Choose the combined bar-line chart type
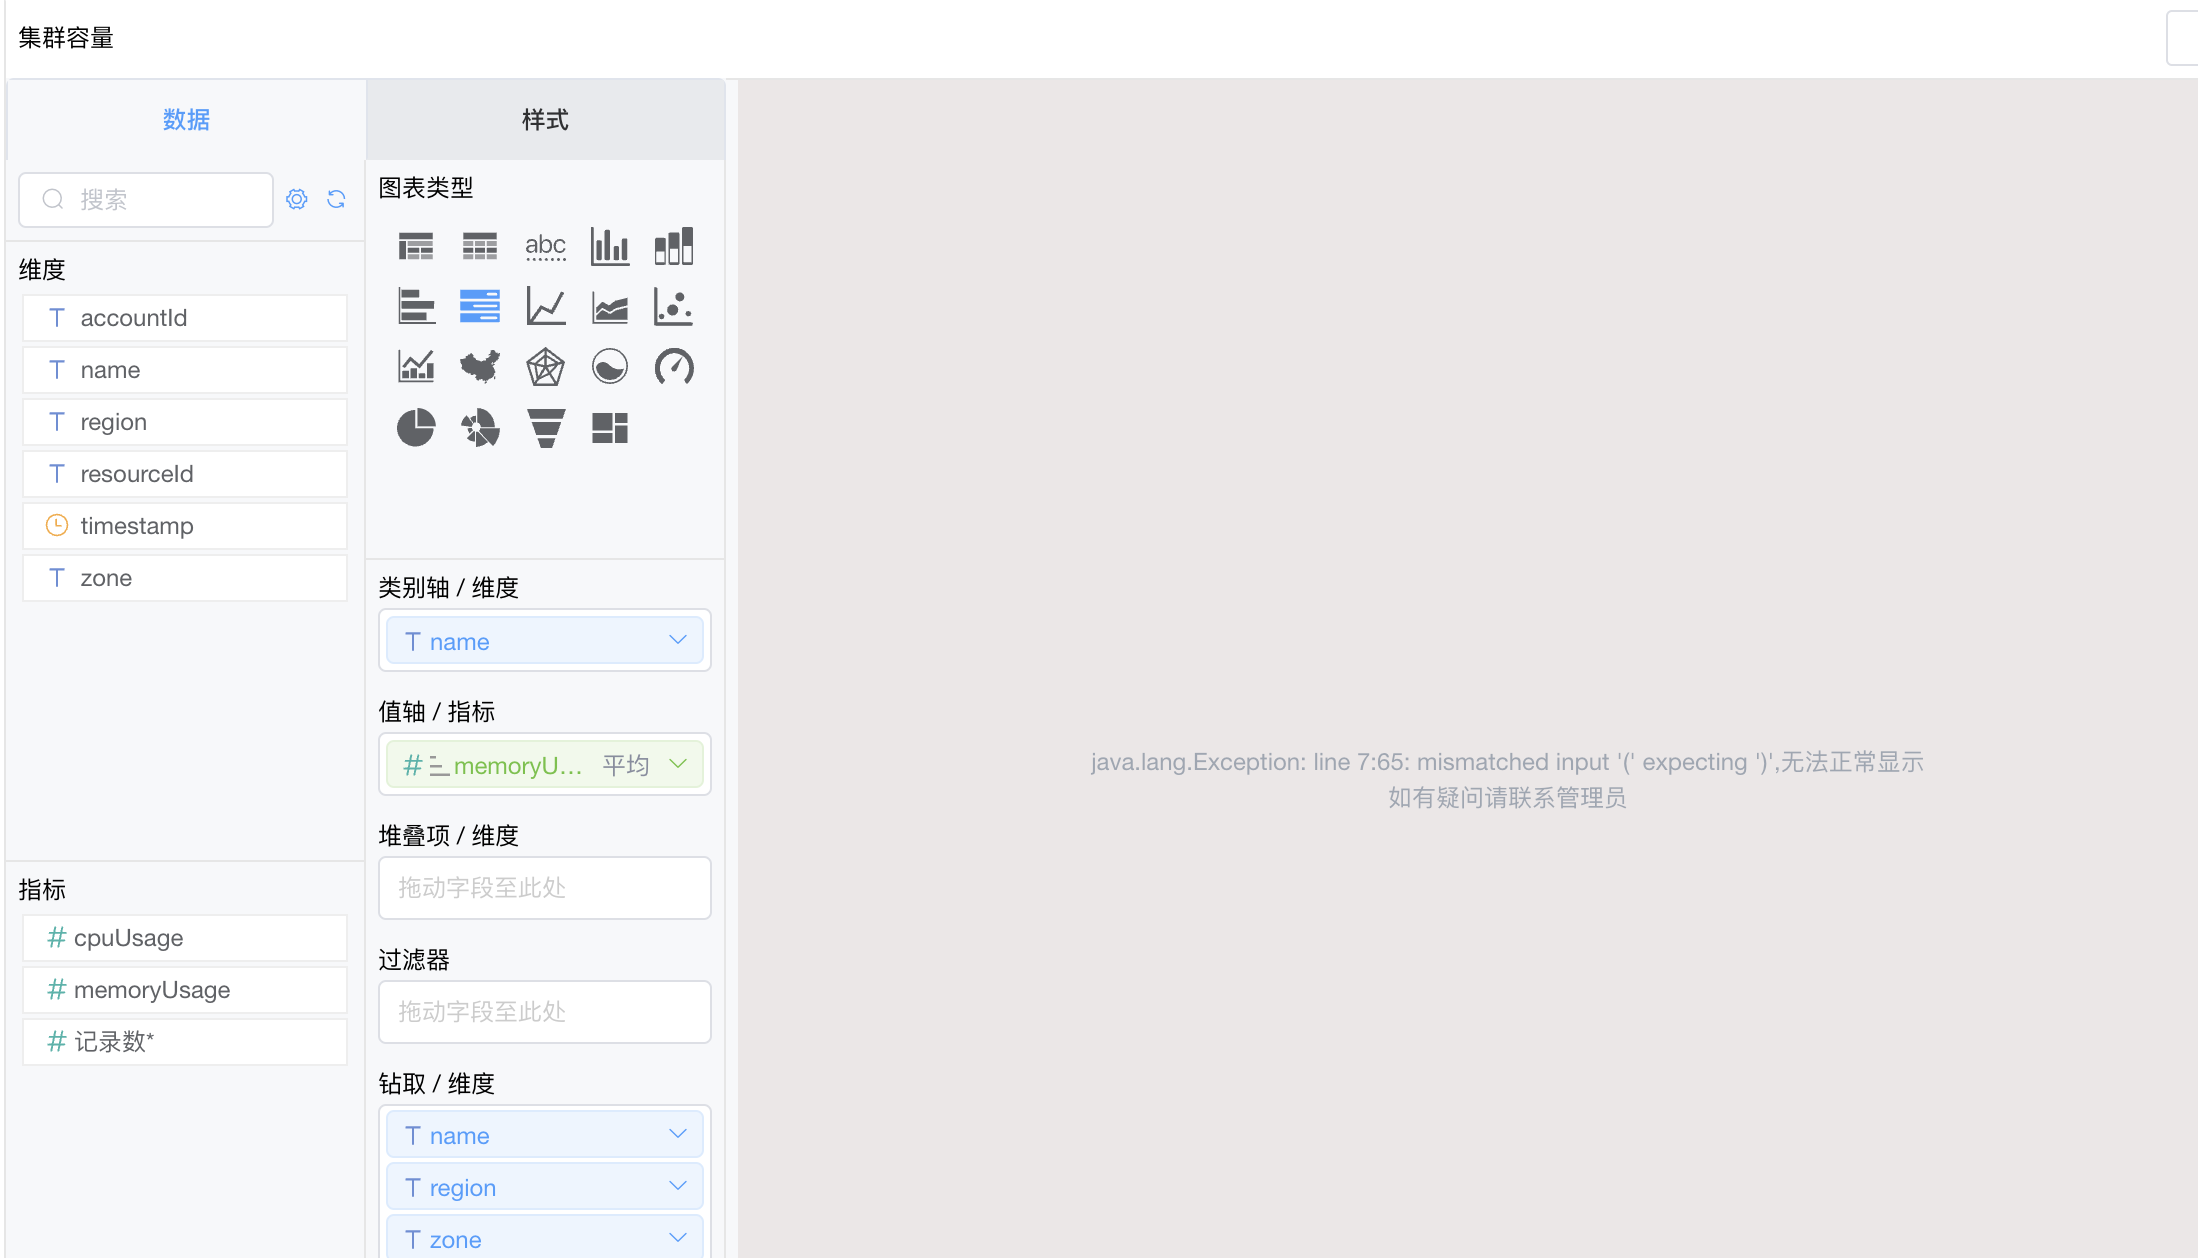Image resolution: width=2198 pixels, height=1258 pixels. [416, 367]
